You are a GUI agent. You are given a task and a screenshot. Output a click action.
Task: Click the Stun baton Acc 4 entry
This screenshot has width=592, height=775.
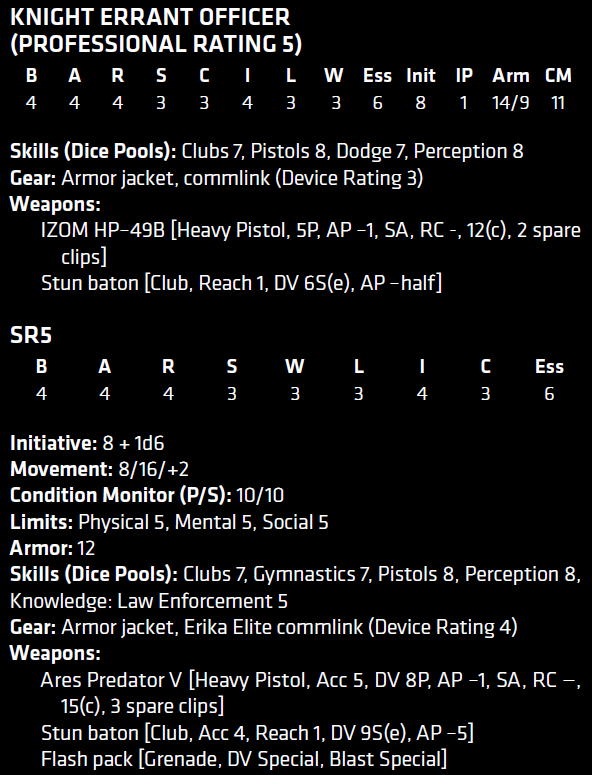(257, 732)
